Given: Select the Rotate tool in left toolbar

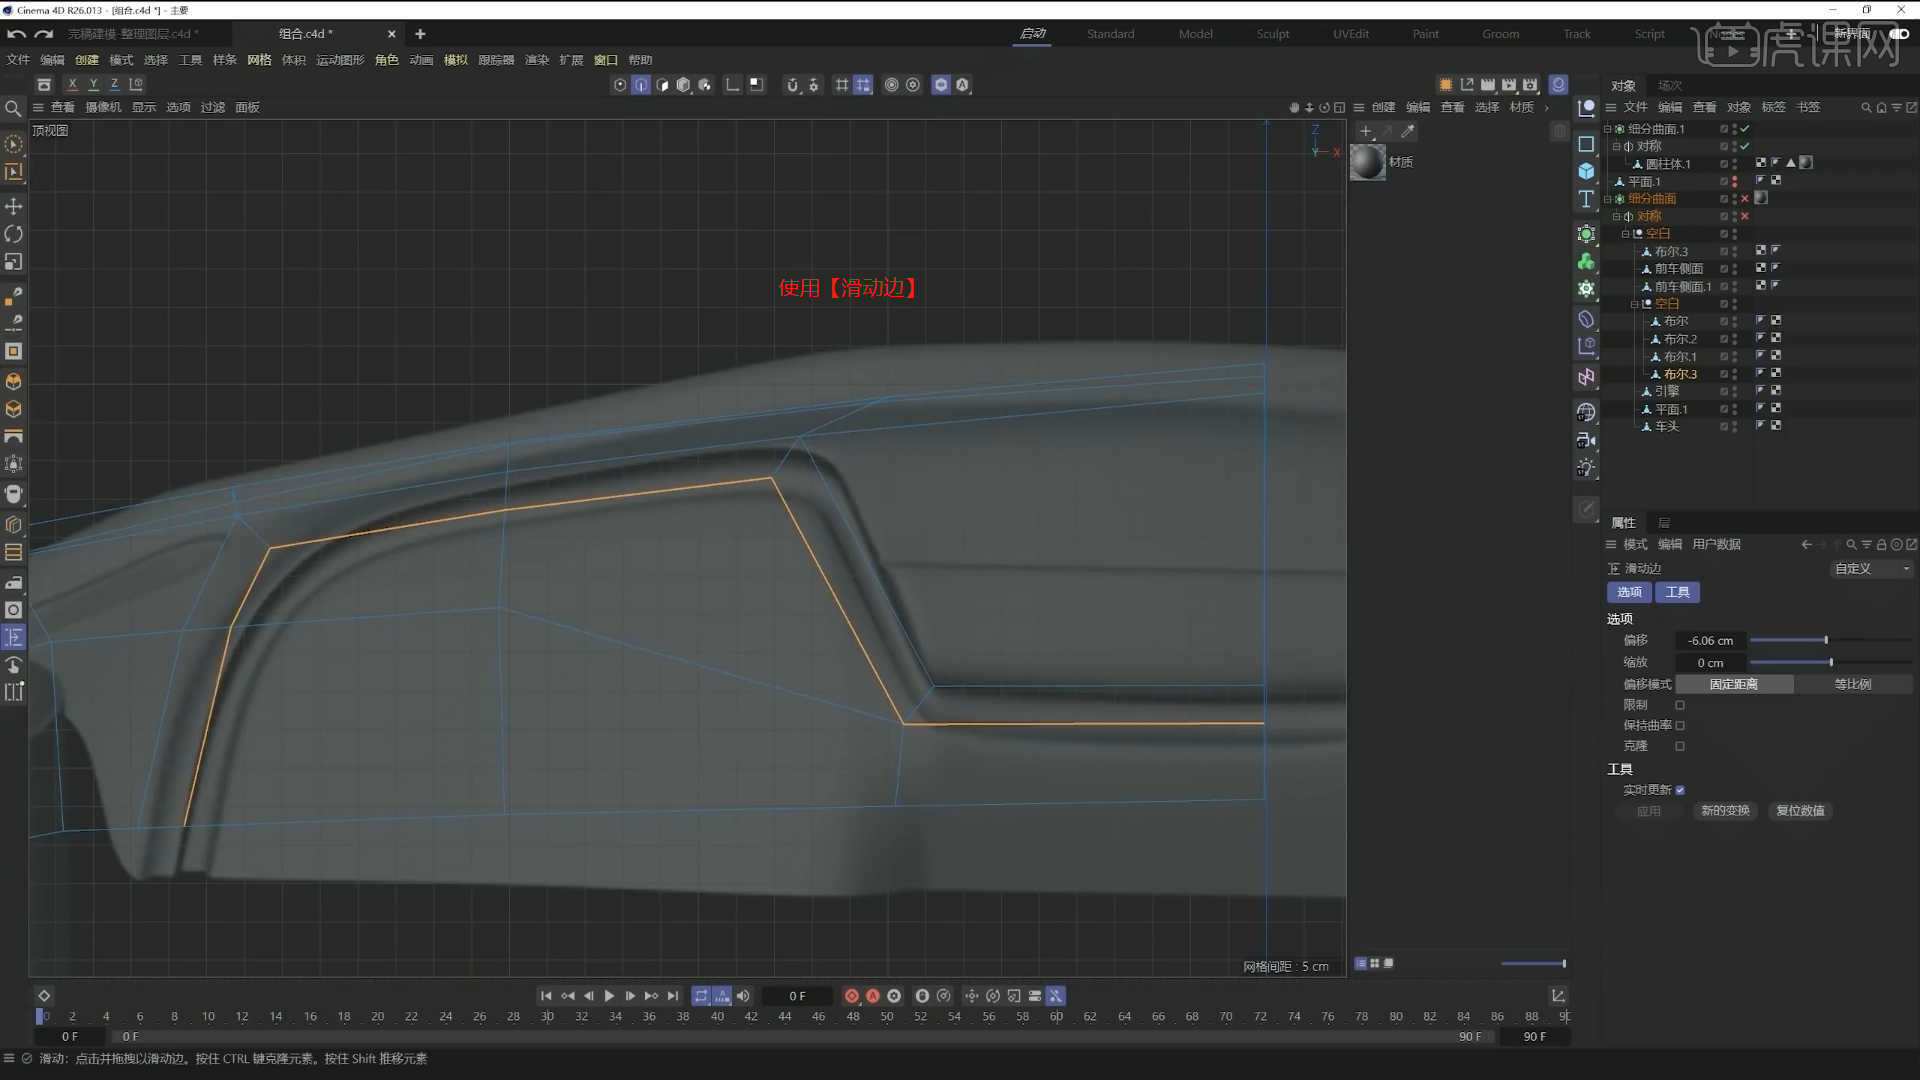Looking at the screenshot, I should coord(14,234).
